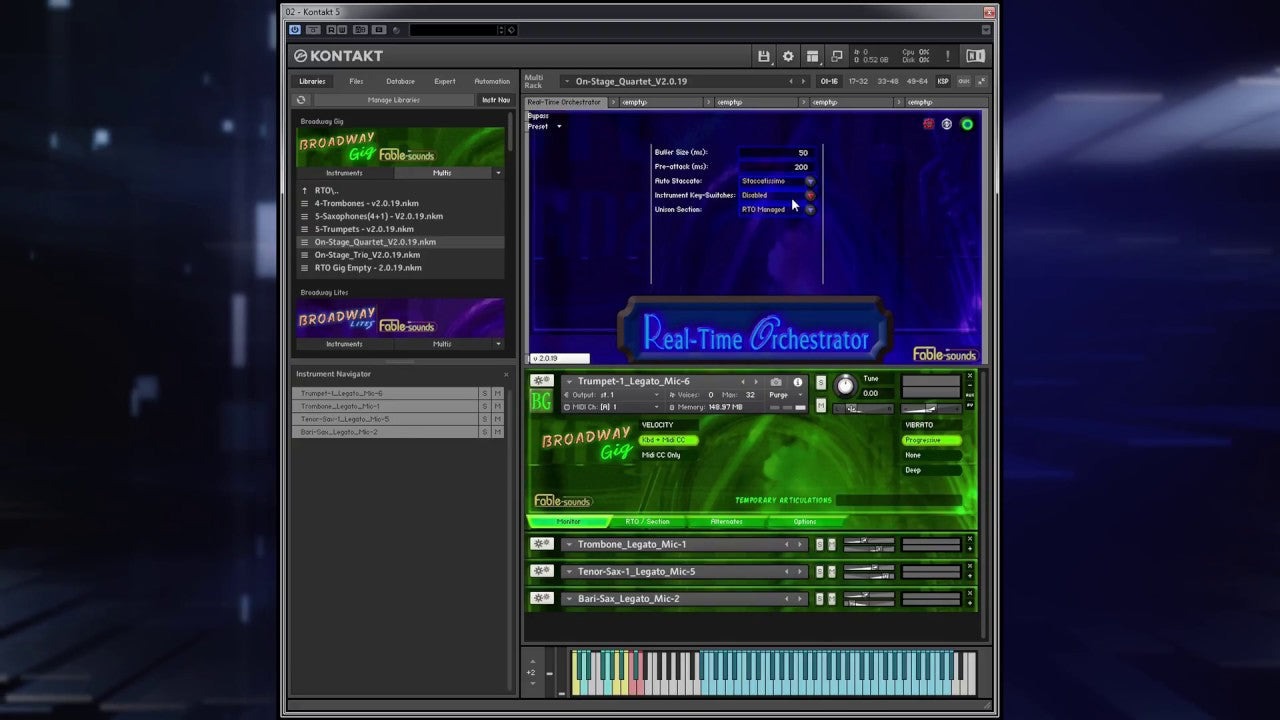The width and height of the screenshot is (1280, 720).
Task: Click the Kontakt save (floppy disk) icon
Action: (764, 56)
